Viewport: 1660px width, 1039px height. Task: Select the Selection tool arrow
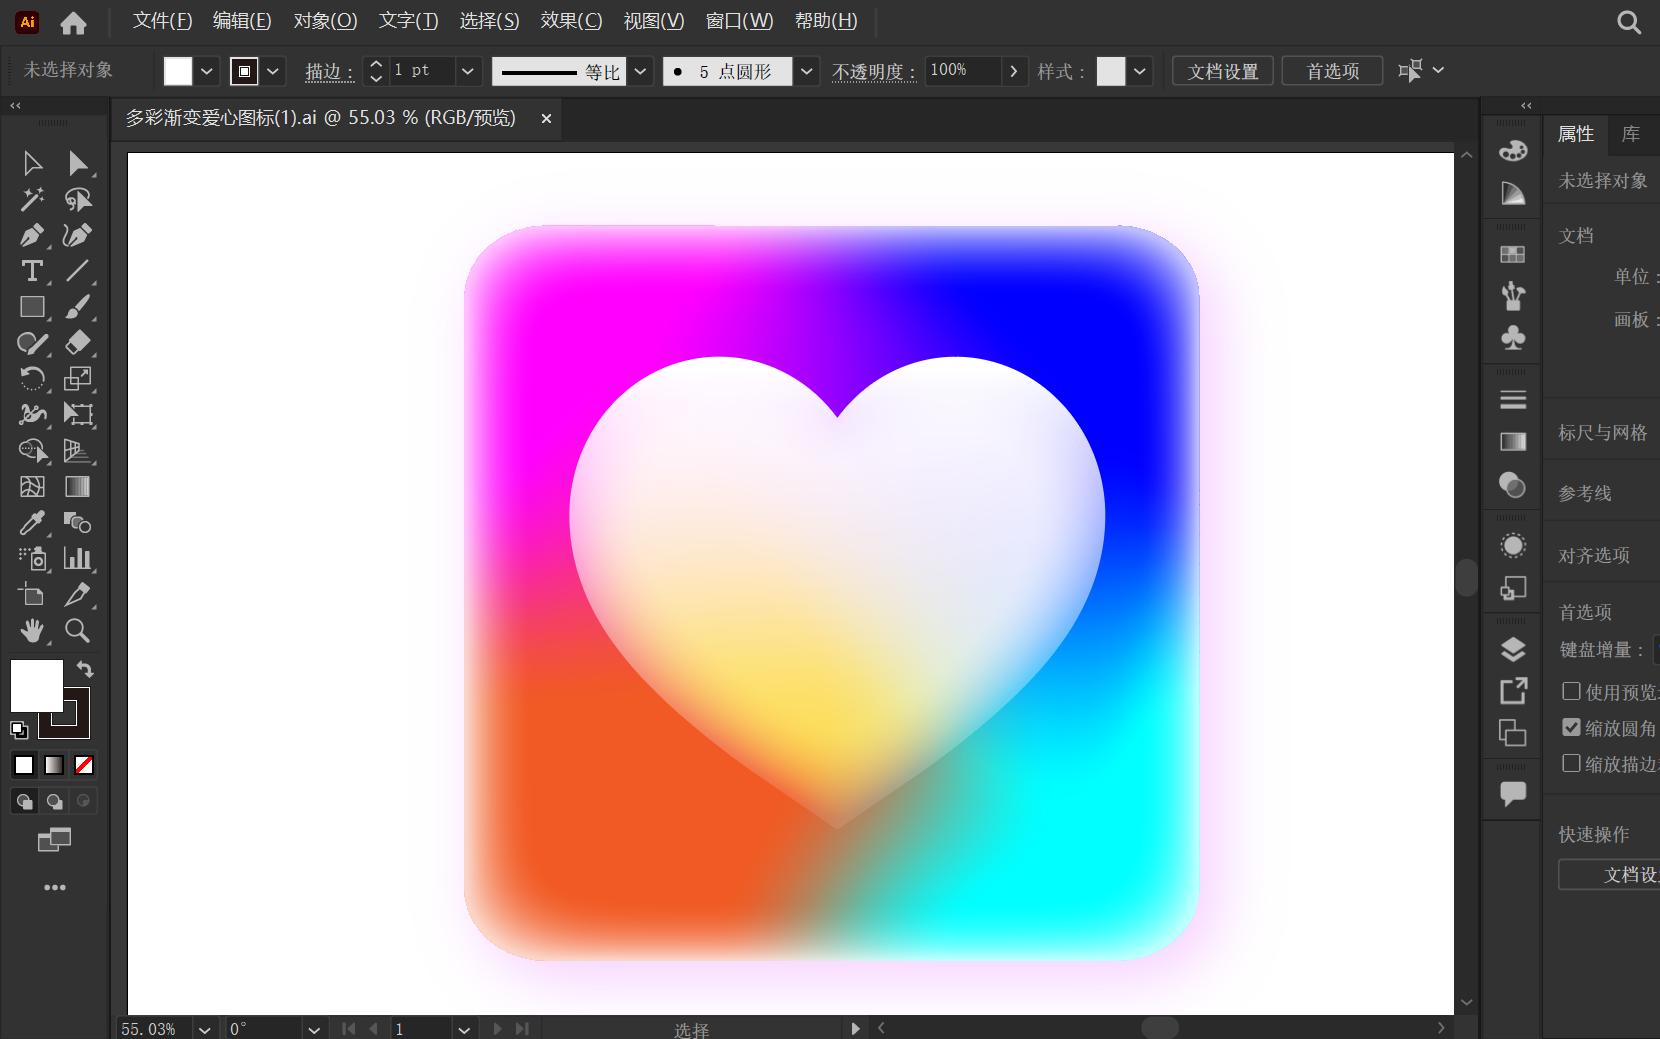click(32, 164)
